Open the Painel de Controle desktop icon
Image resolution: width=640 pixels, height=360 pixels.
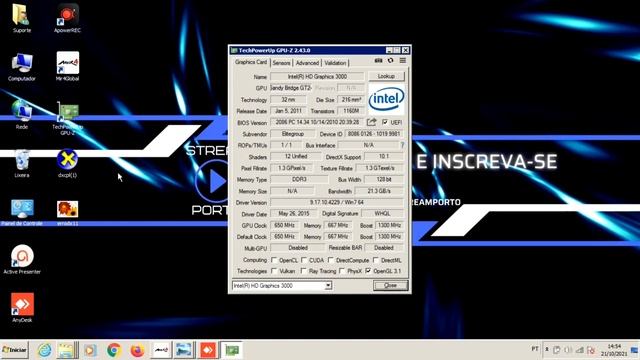point(22,211)
